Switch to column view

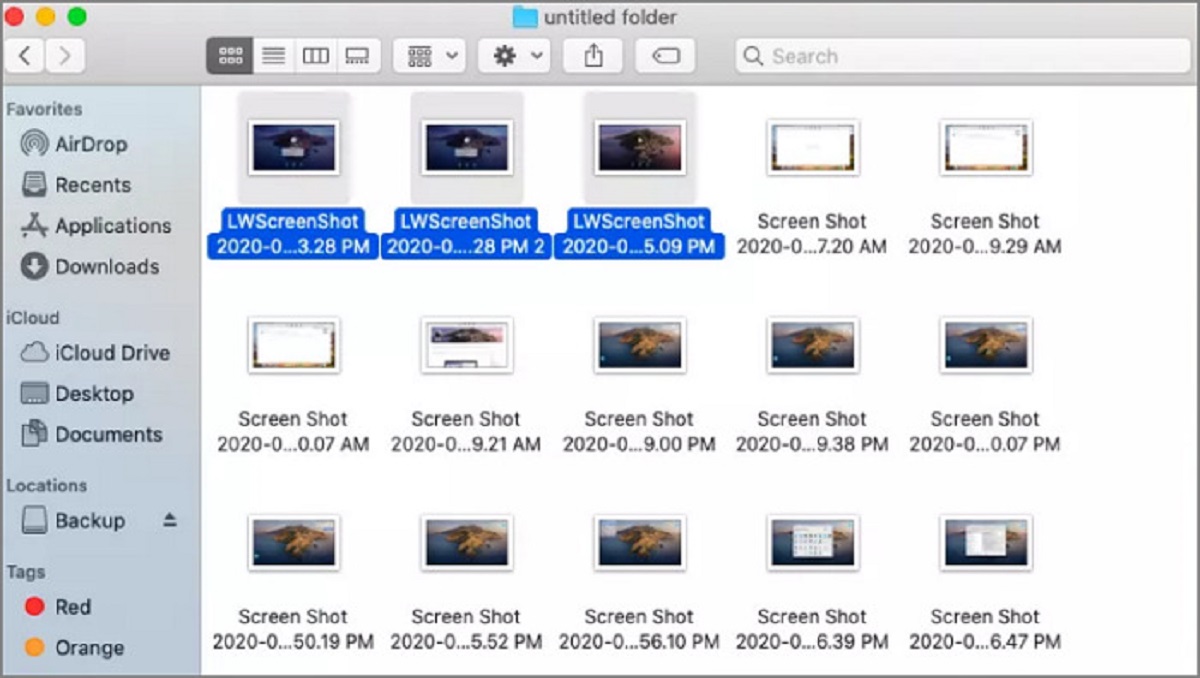(316, 55)
